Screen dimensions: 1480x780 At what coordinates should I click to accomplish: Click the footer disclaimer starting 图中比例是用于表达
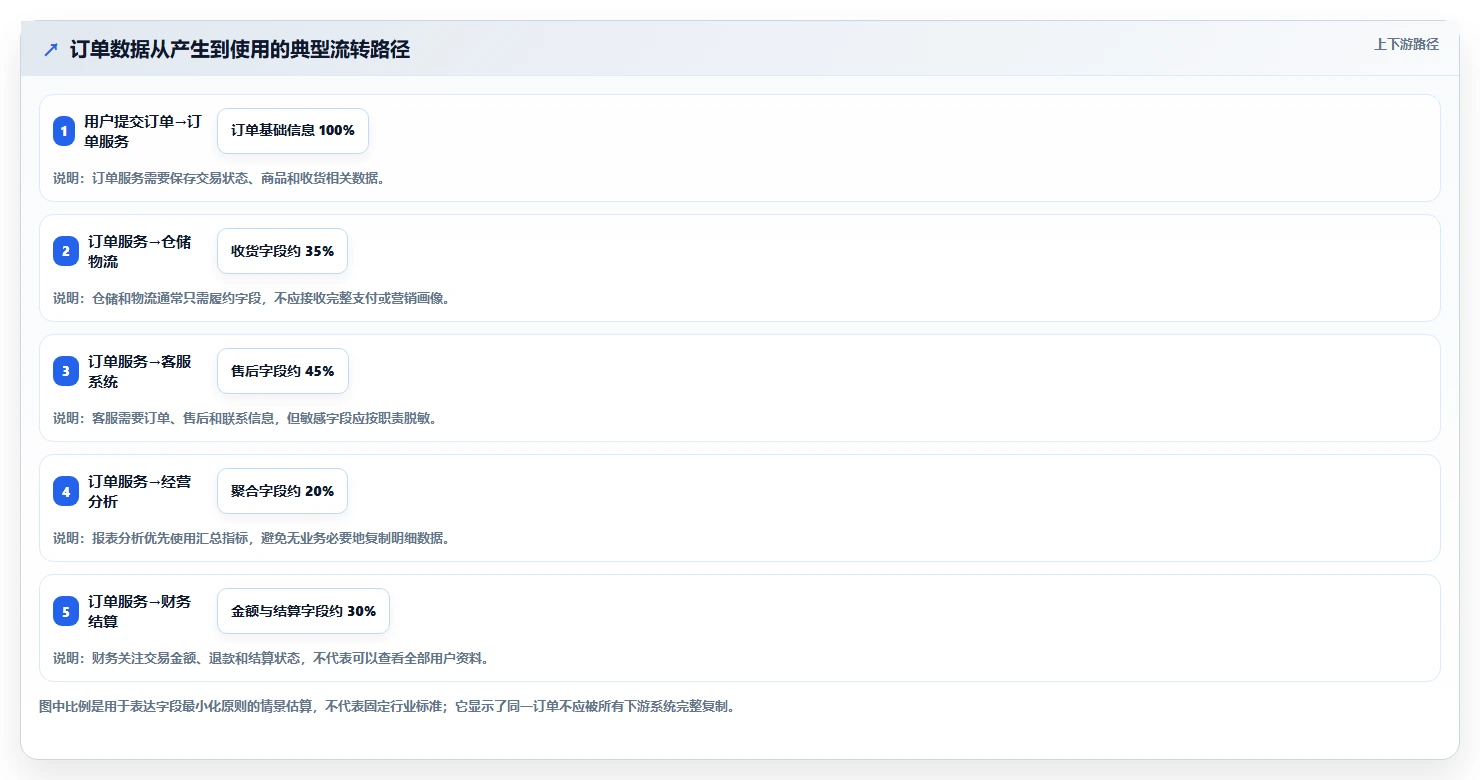(x=389, y=706)
